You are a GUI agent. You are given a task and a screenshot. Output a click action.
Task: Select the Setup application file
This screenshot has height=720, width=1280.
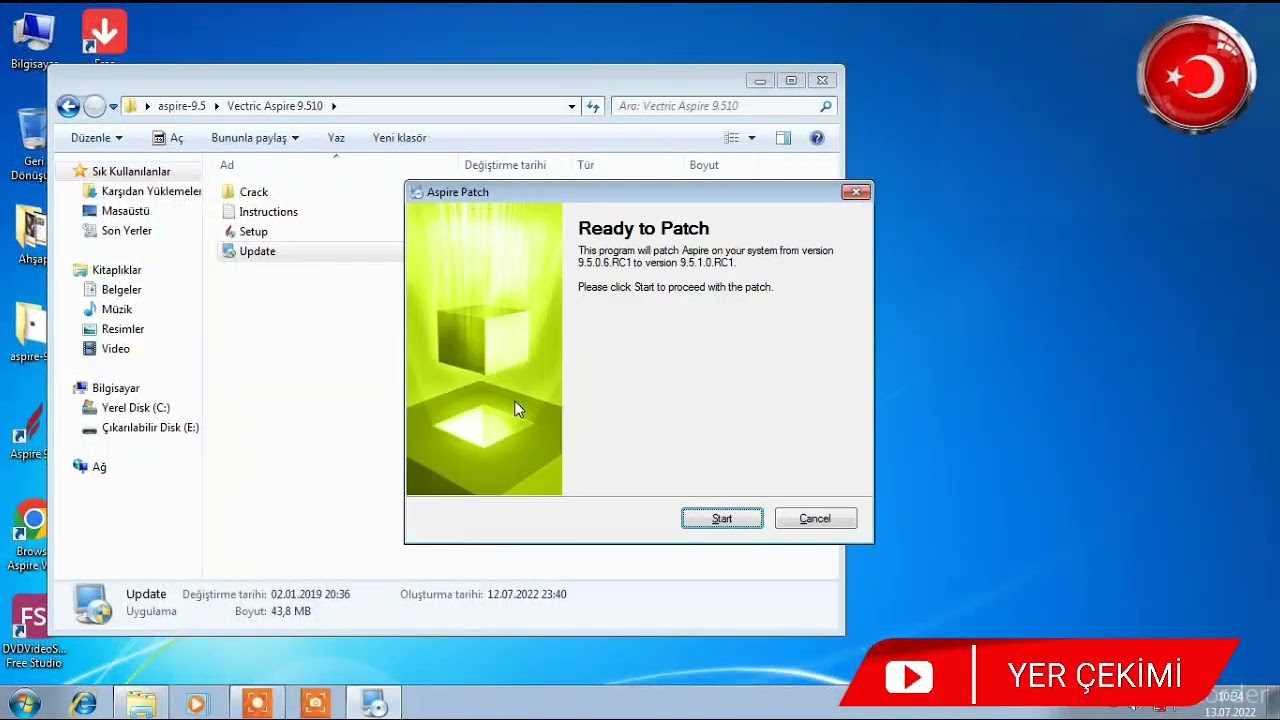click(253, 231)
